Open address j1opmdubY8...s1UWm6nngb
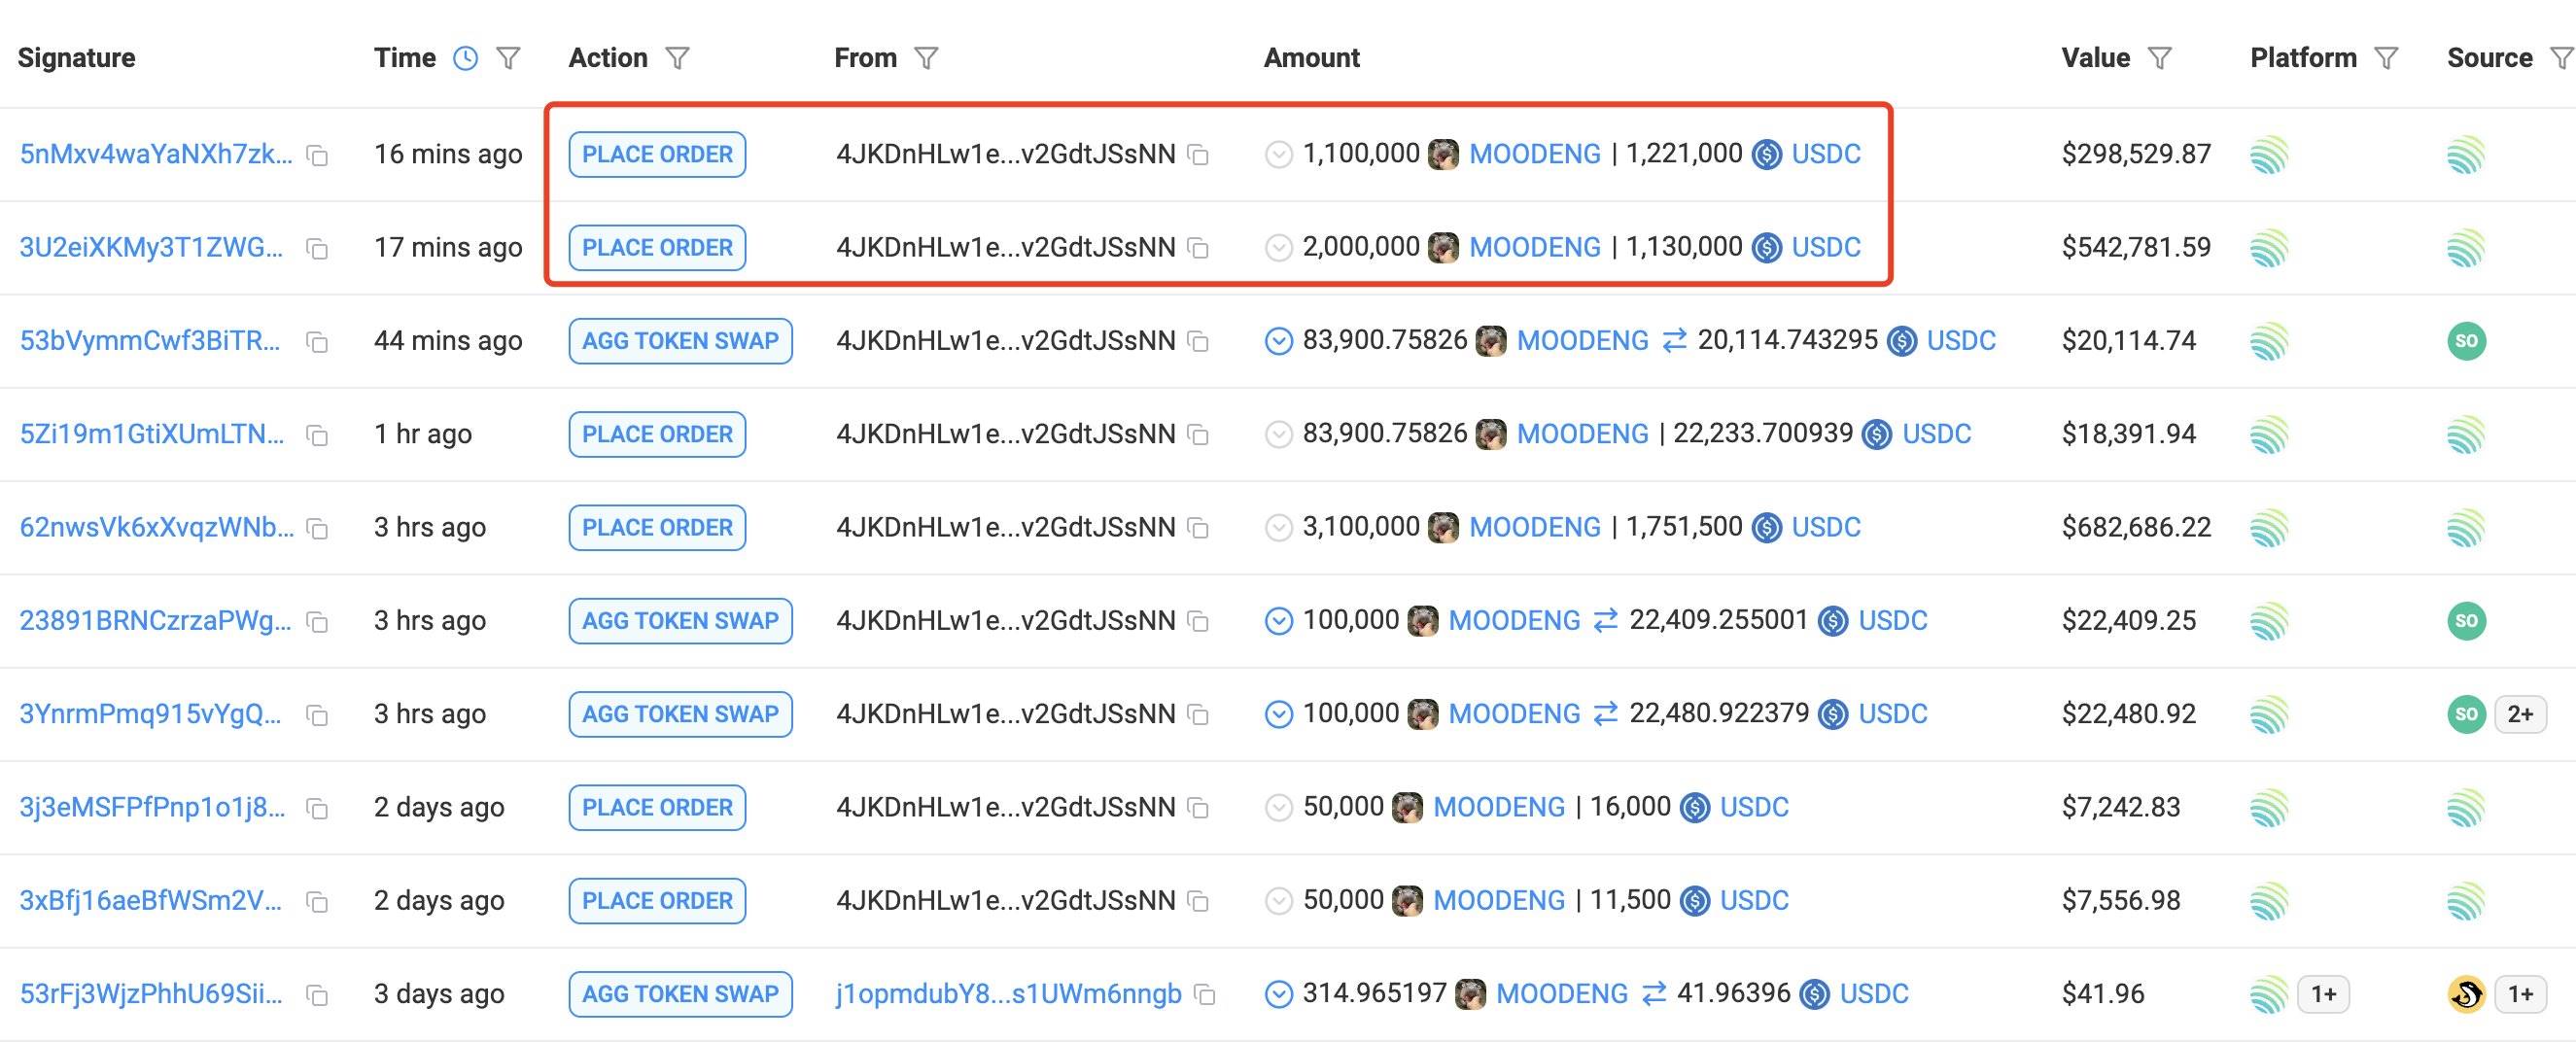The image size is (2576, 1042). pyautogui.click(x=1008, y=994)
